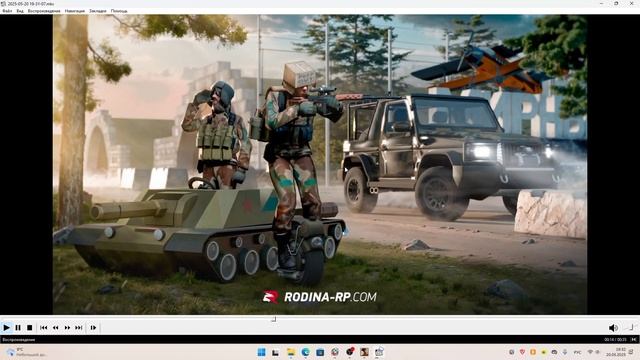Mute audio via the speaker icon
This screenshot has height=360, width=640.
click(x=613, y=328)
